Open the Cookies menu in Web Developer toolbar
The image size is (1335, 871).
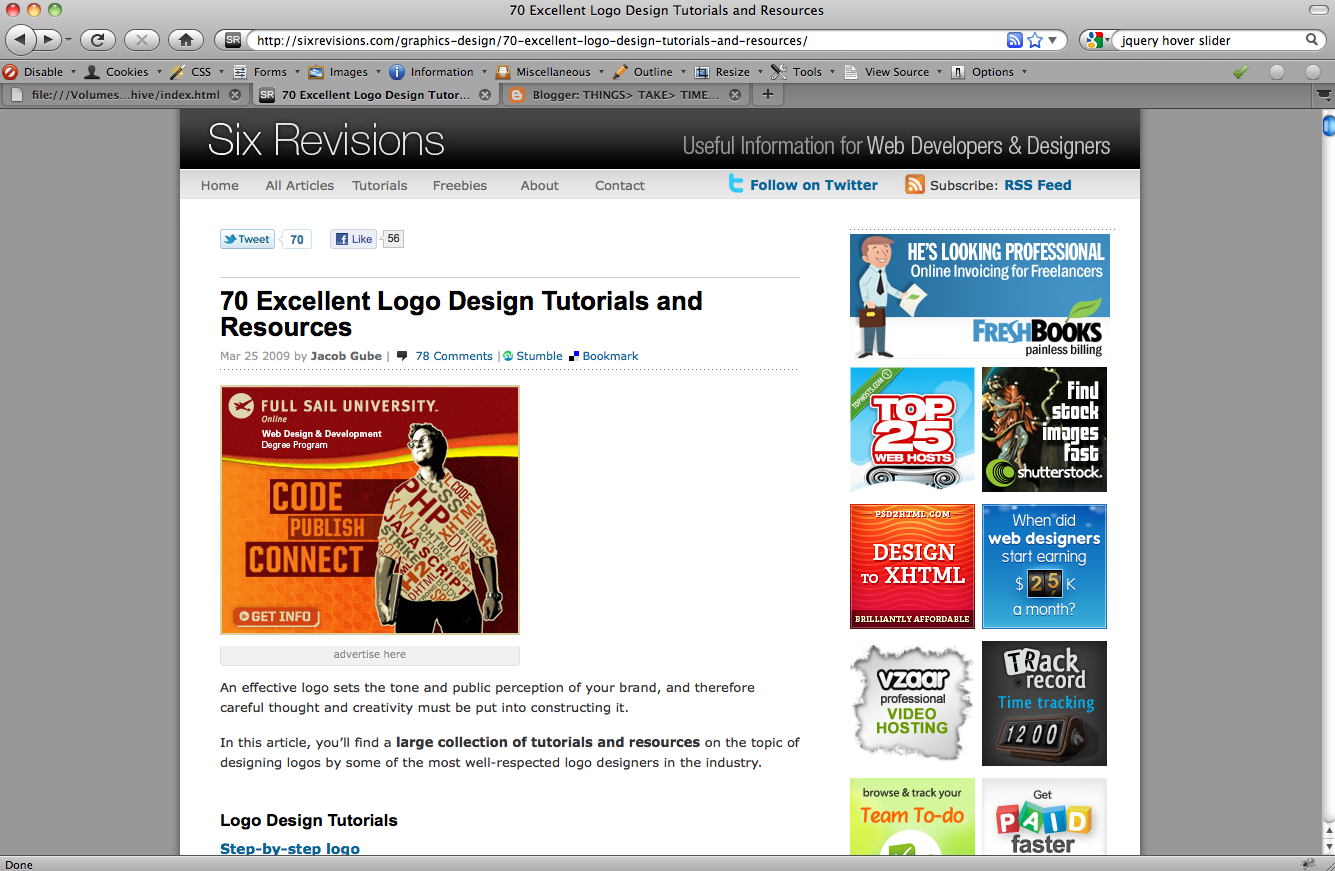tap(122, 71)
